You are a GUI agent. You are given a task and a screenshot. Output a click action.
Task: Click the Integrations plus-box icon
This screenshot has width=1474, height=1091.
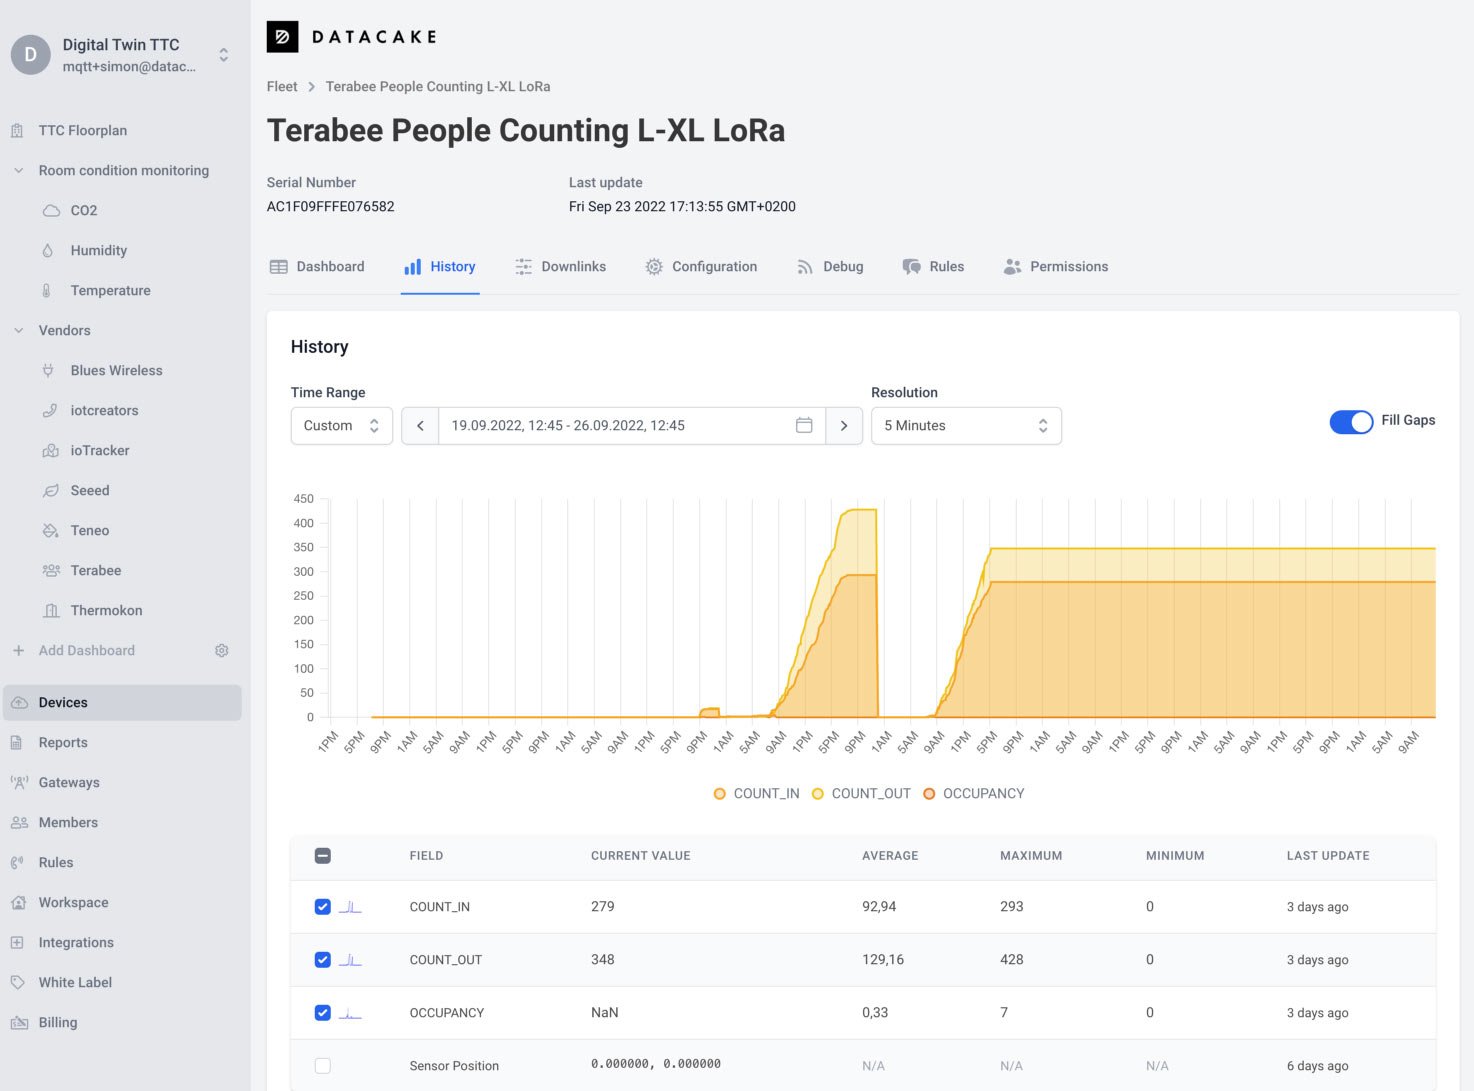(17, 943)
